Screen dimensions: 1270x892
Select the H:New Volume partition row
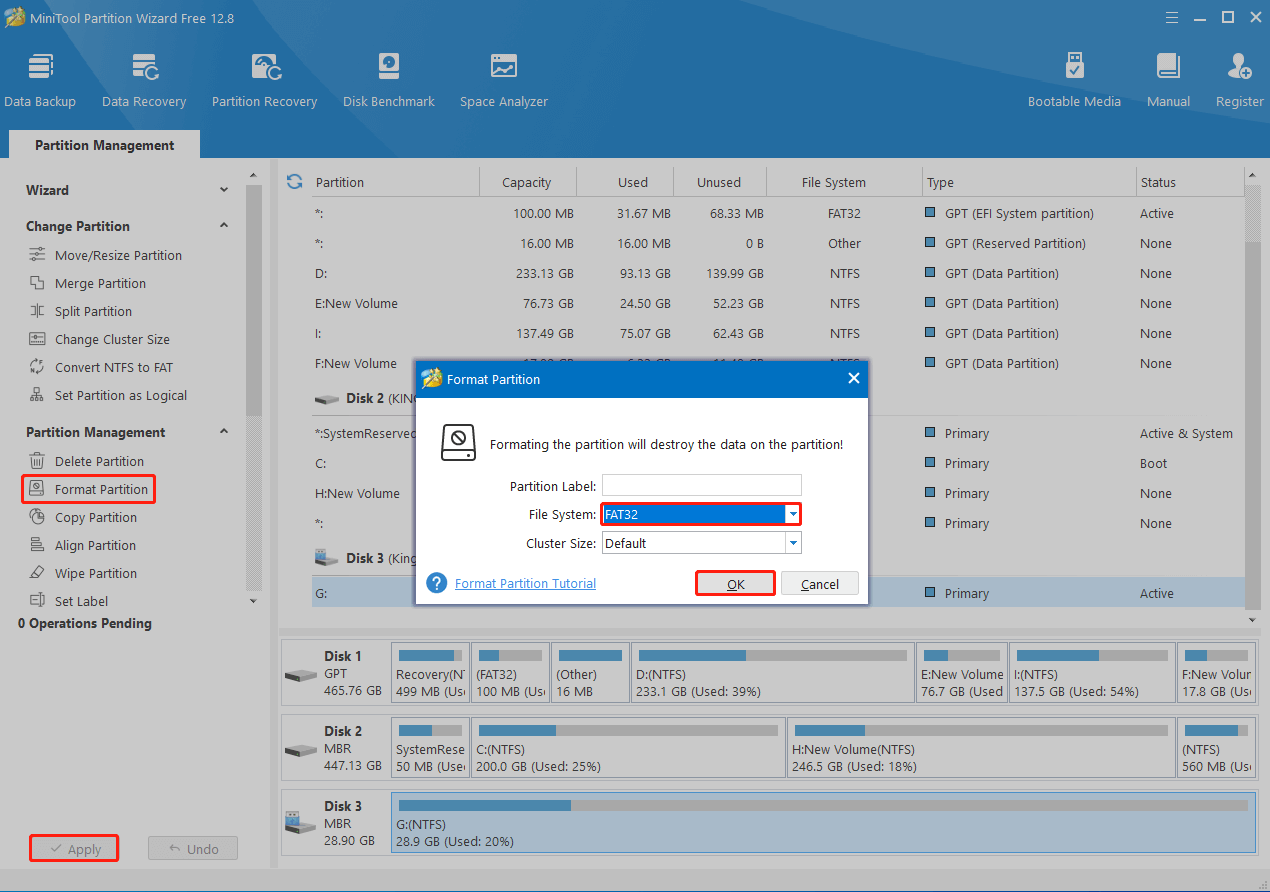778,493
